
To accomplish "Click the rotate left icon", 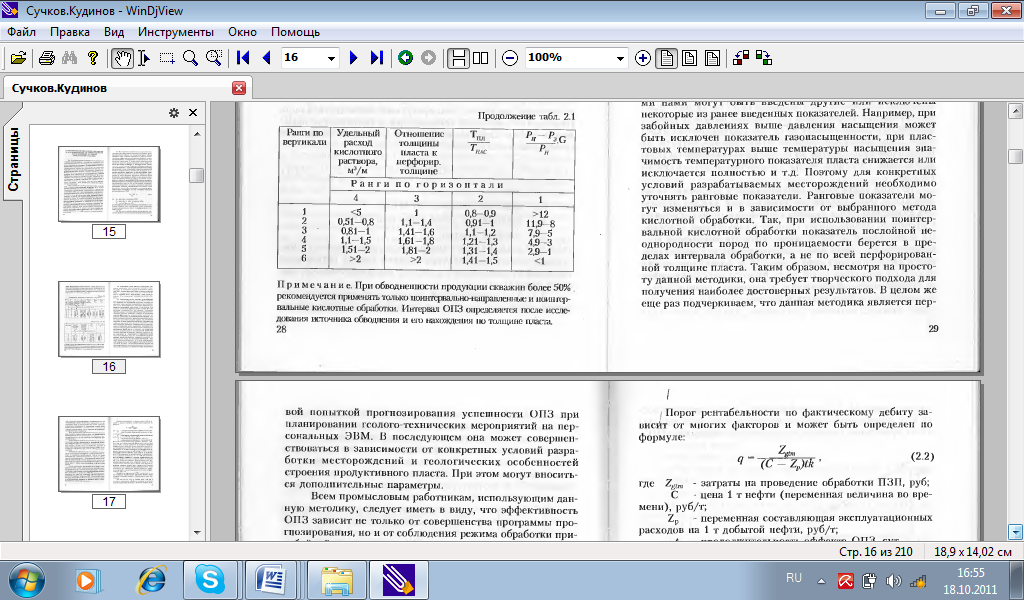I will [x=741, y=58].
